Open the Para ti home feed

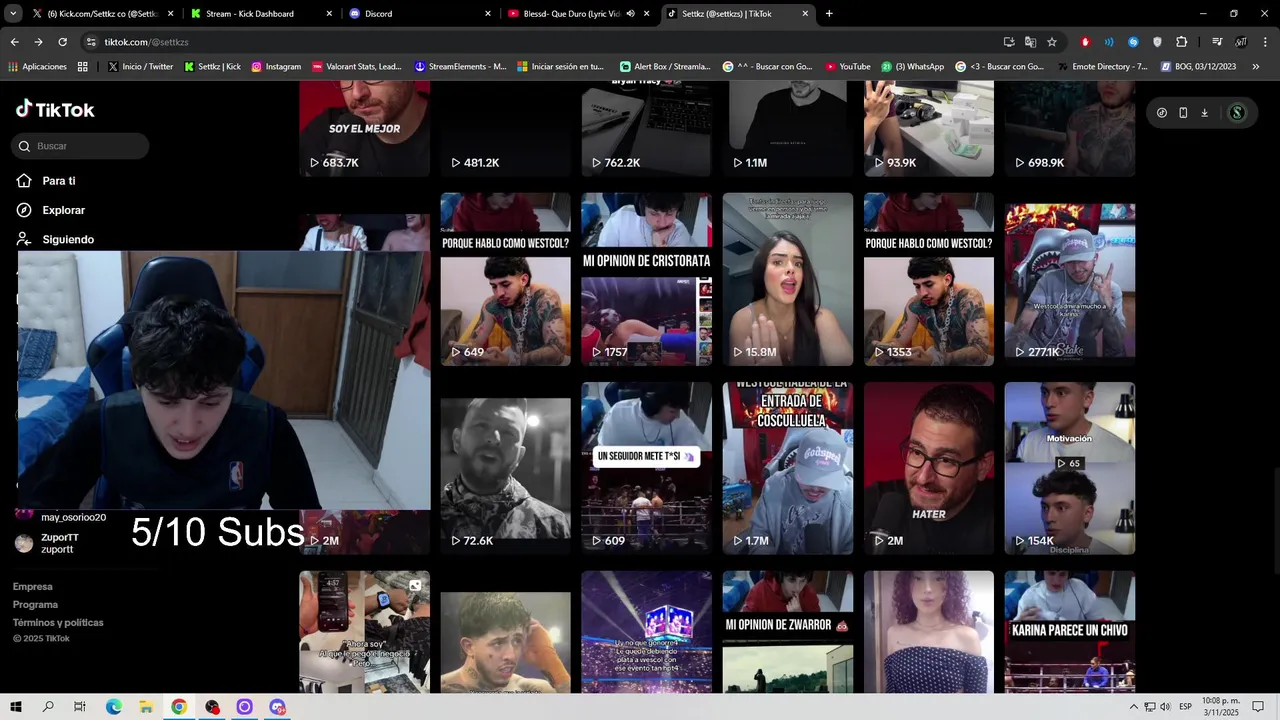(46, 181)
